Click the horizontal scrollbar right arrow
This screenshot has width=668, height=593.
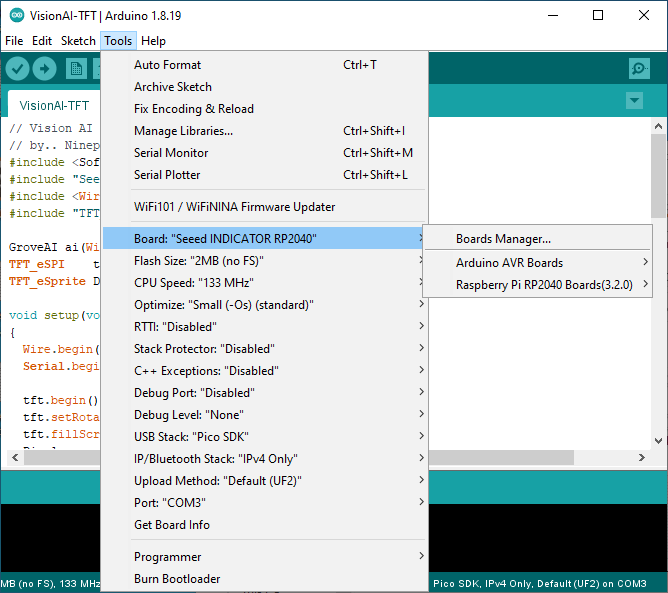[642, 458]
